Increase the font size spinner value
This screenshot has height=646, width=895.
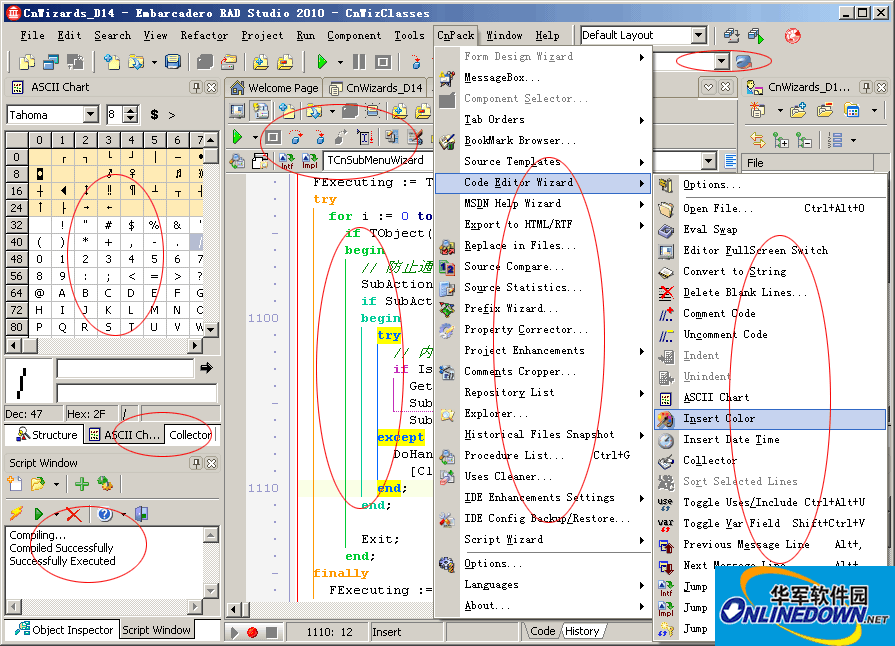[131, 111]
